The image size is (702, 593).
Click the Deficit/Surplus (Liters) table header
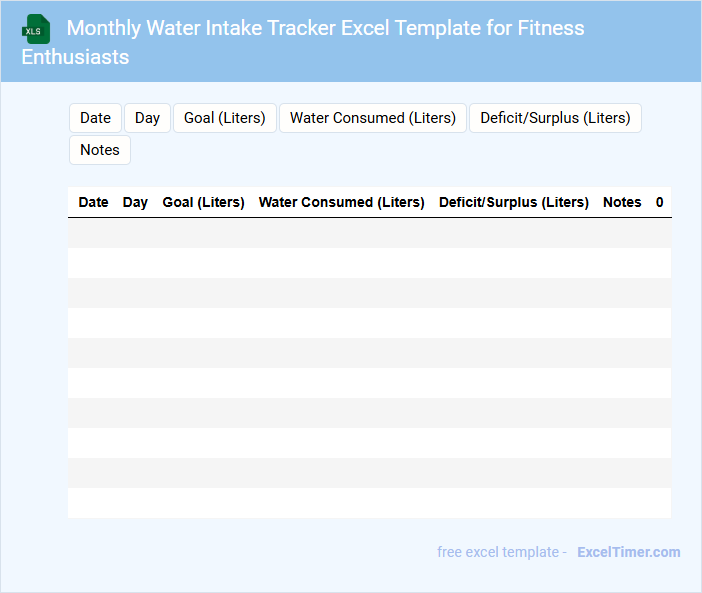[x=513, y=202]
